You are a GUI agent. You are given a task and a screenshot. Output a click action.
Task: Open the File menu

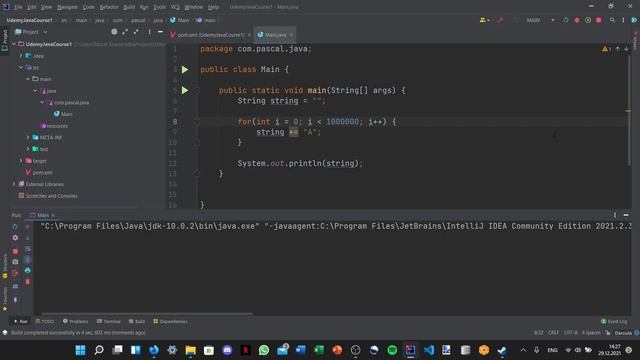pyautogui.click(x=18, y=7)
